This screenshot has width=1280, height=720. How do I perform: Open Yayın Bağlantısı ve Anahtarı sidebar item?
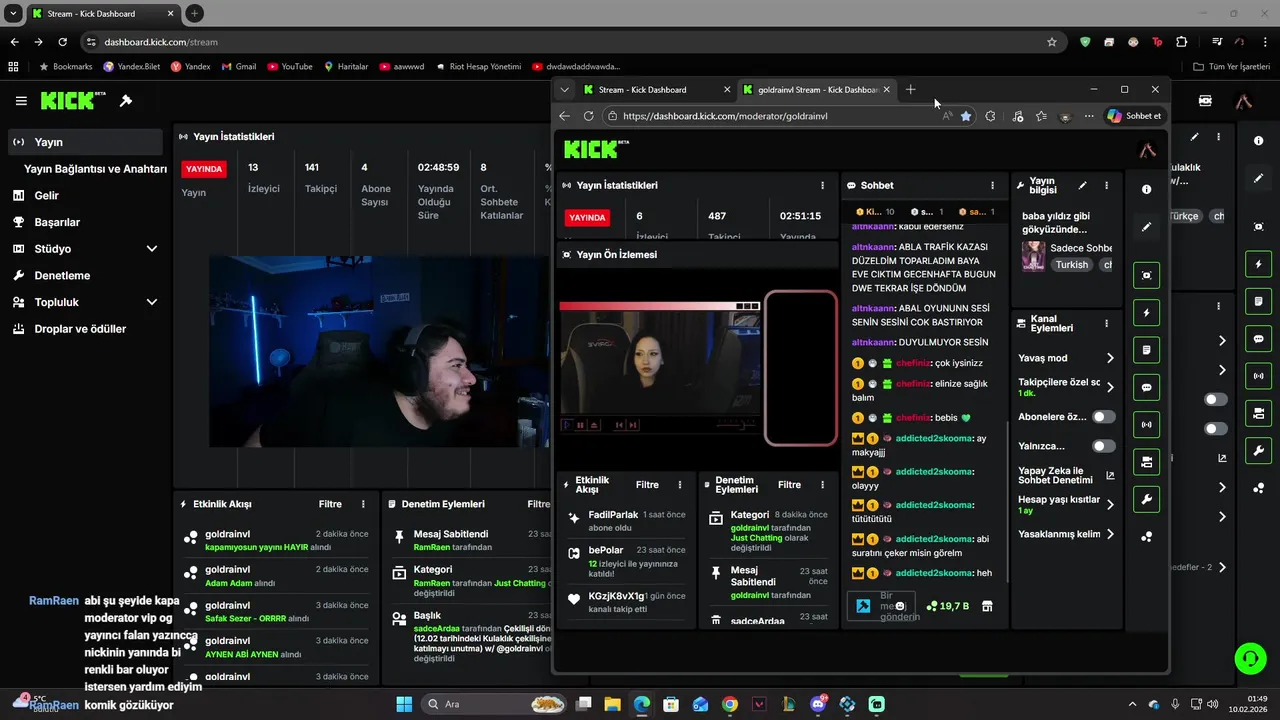95,169
